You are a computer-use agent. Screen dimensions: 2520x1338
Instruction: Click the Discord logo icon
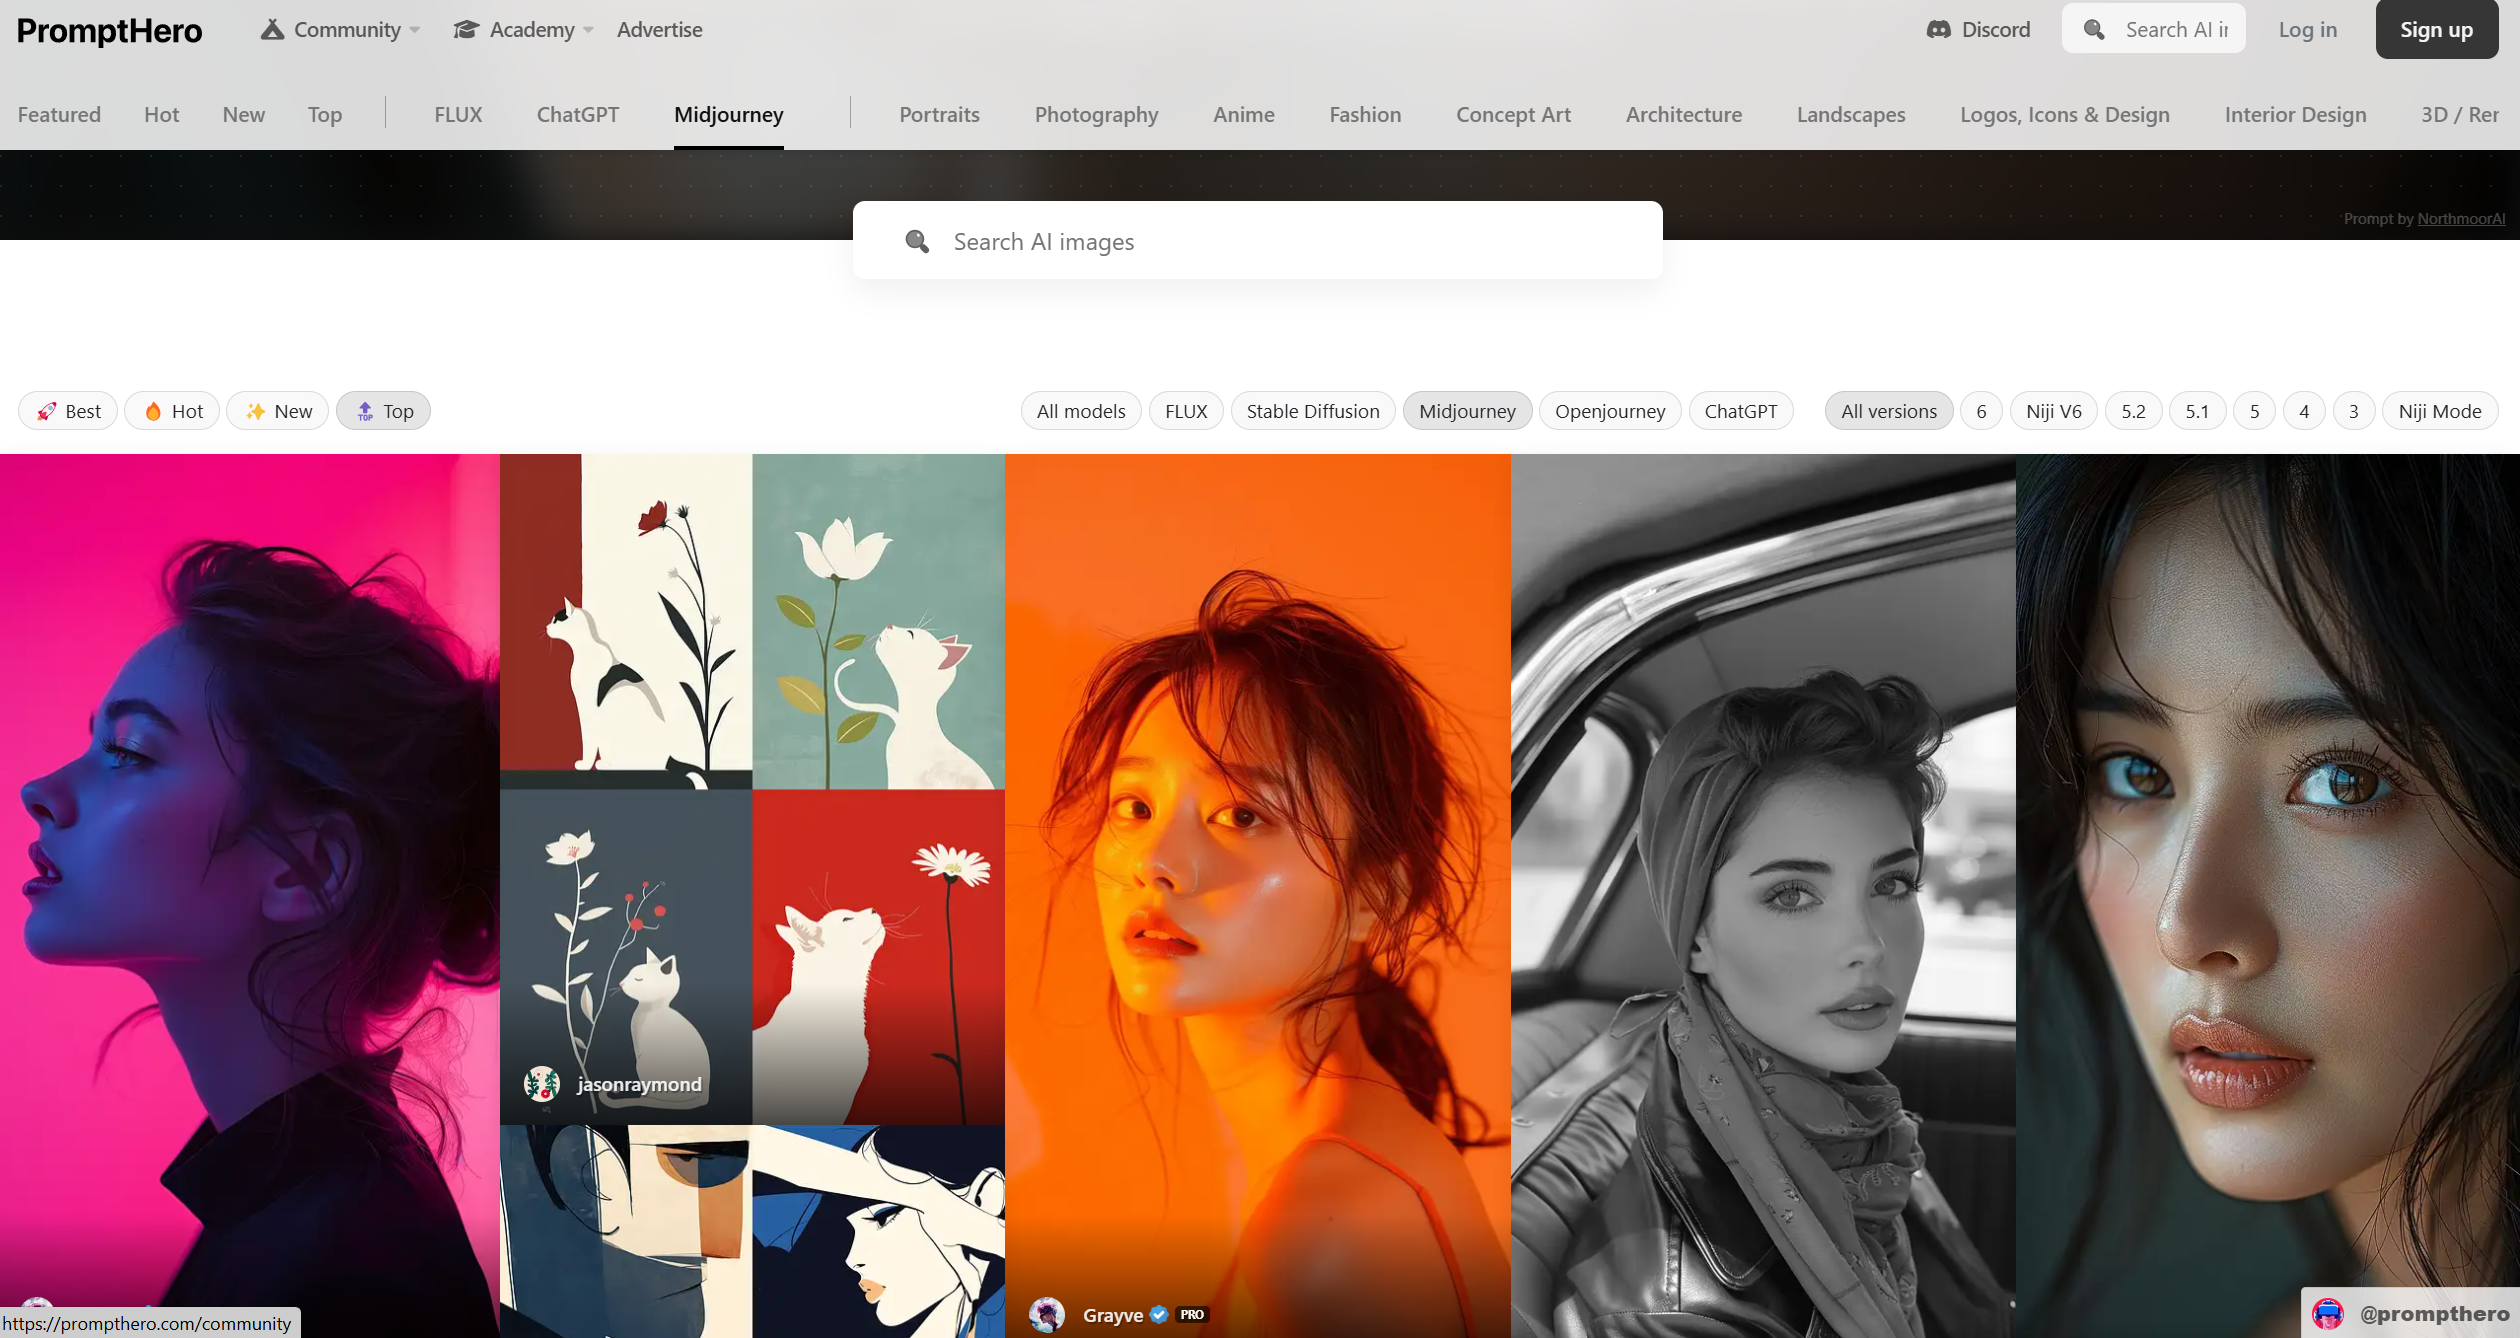(x=1938, y=30)
